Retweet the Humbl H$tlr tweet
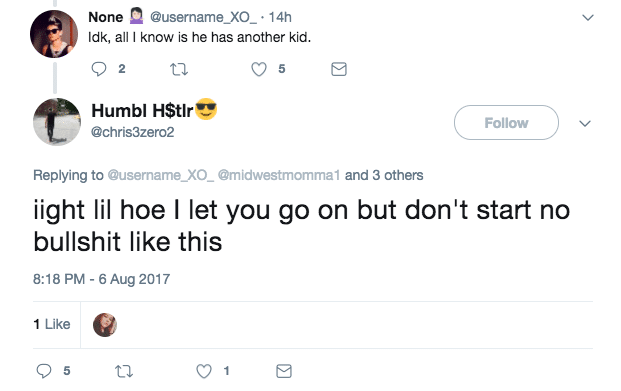 124,372
